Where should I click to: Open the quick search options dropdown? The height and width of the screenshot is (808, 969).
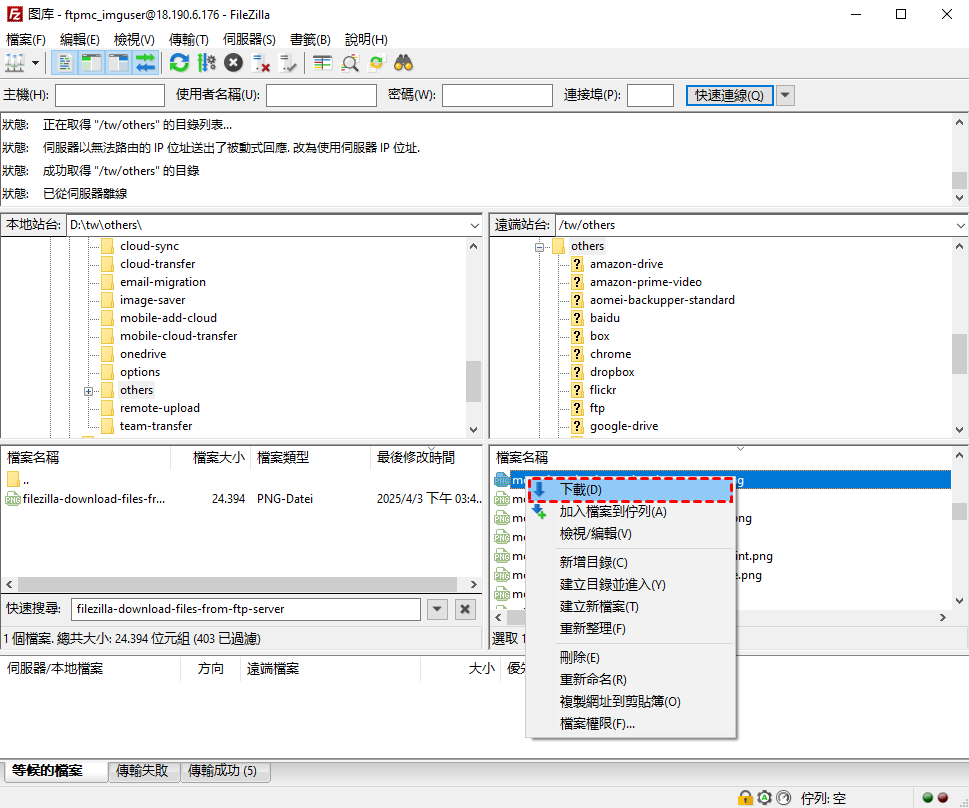pyautogui.click(x=437, y=609)
